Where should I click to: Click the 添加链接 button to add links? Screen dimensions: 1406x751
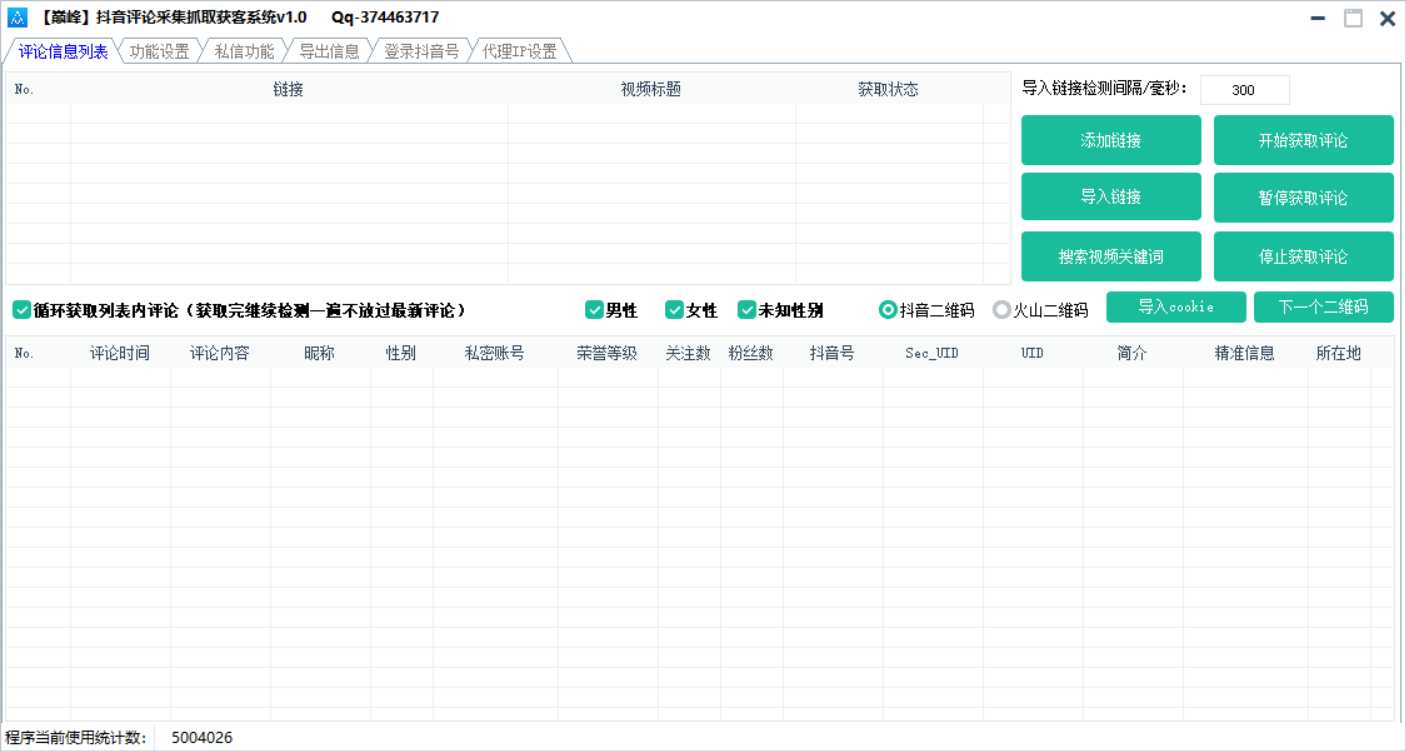pyautogui.click(x=1110, y=140)
